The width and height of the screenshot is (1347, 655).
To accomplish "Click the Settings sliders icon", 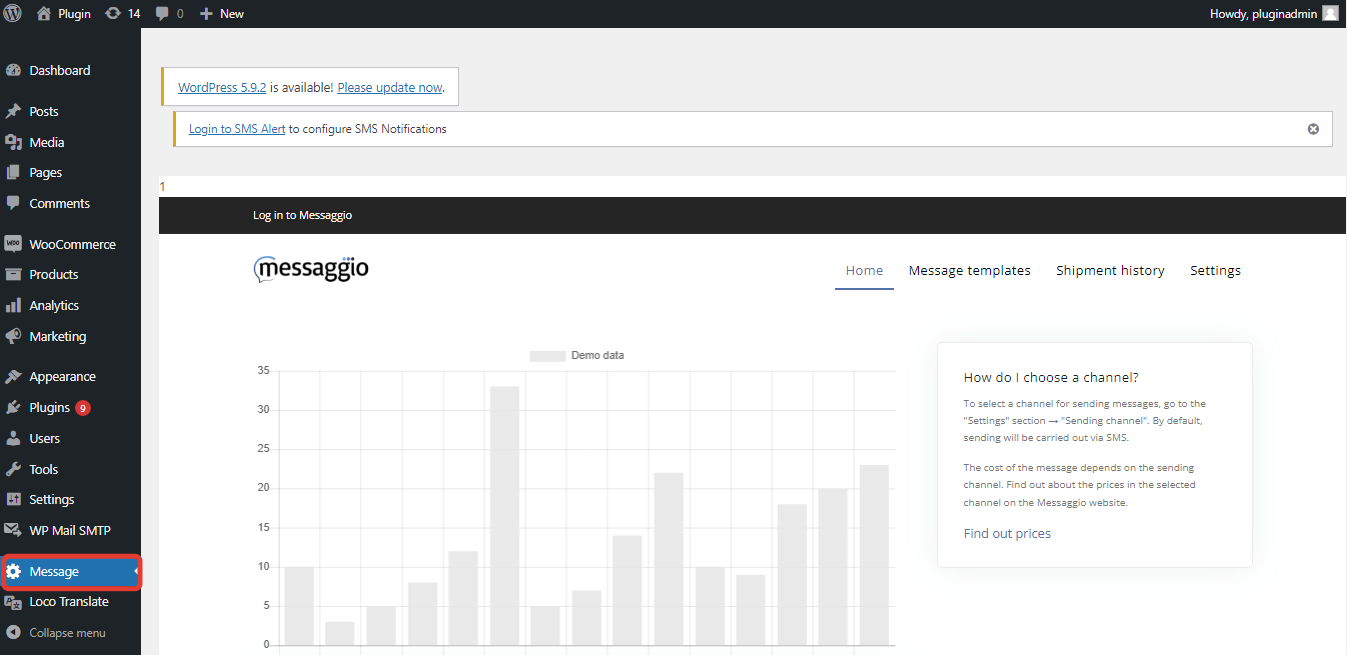I will (x=13, y=499).
